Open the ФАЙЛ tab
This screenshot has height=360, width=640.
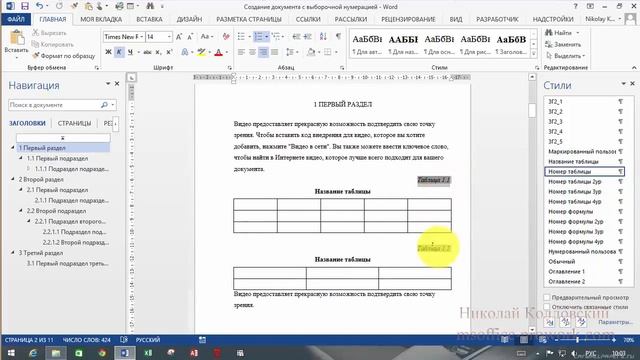pos(16,19)
